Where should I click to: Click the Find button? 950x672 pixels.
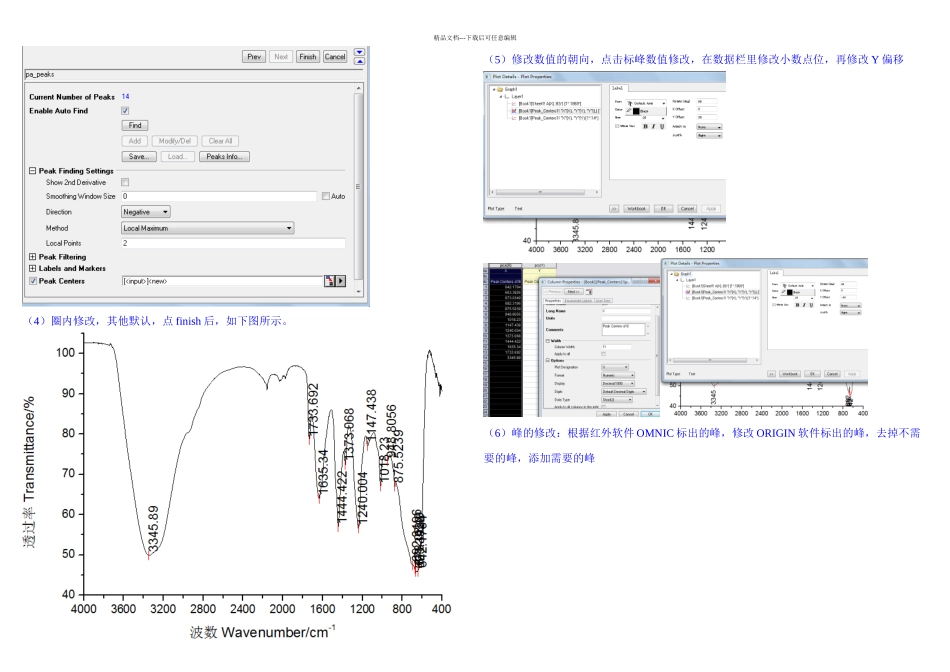tap(135, 125)
